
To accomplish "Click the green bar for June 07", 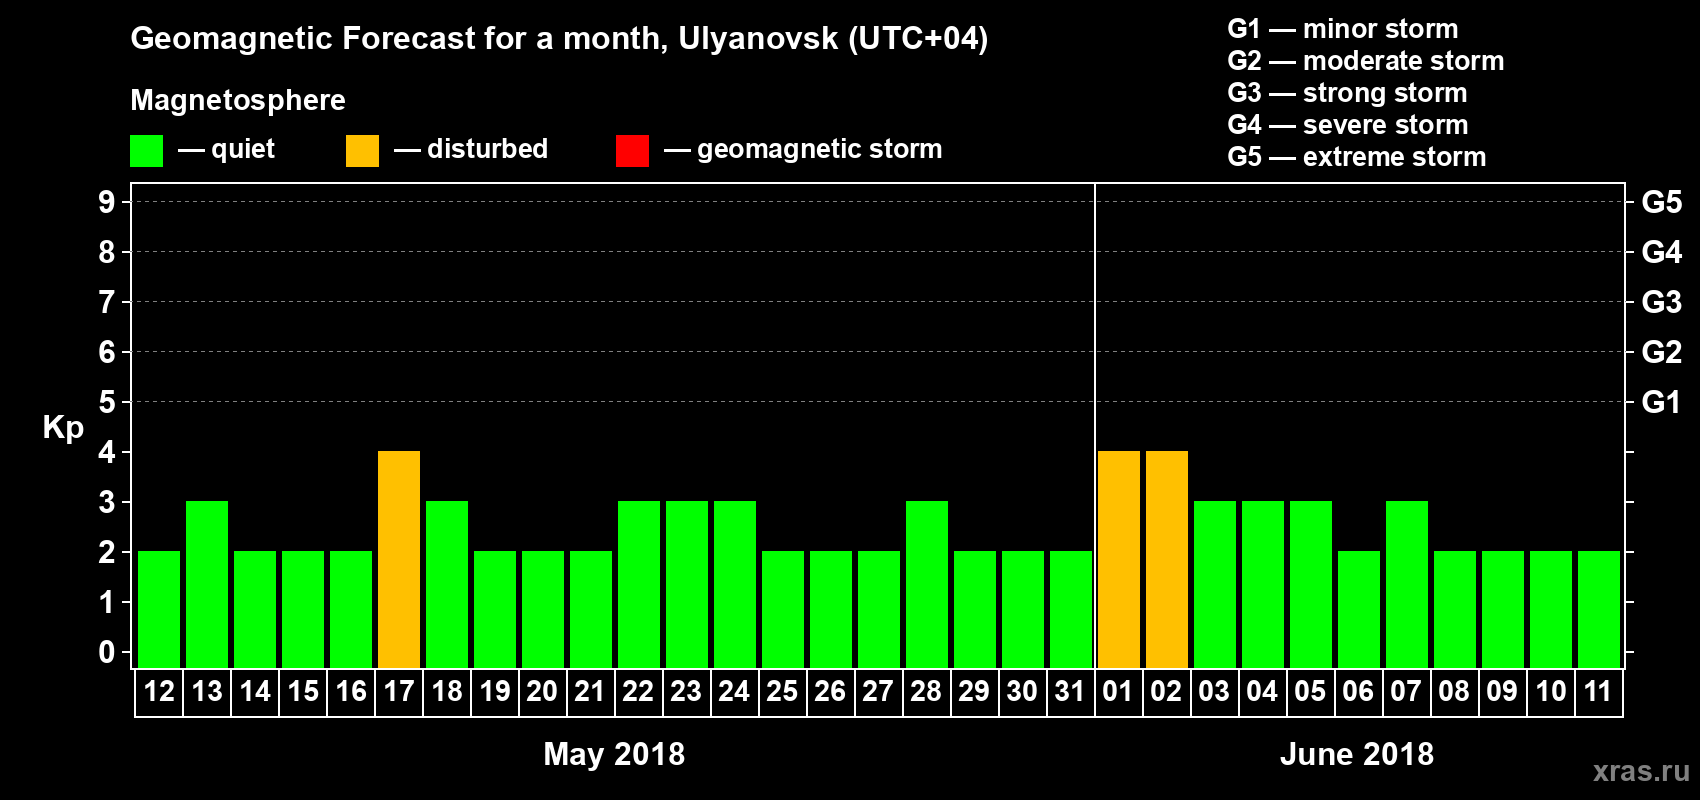I will pos(1407,584).
